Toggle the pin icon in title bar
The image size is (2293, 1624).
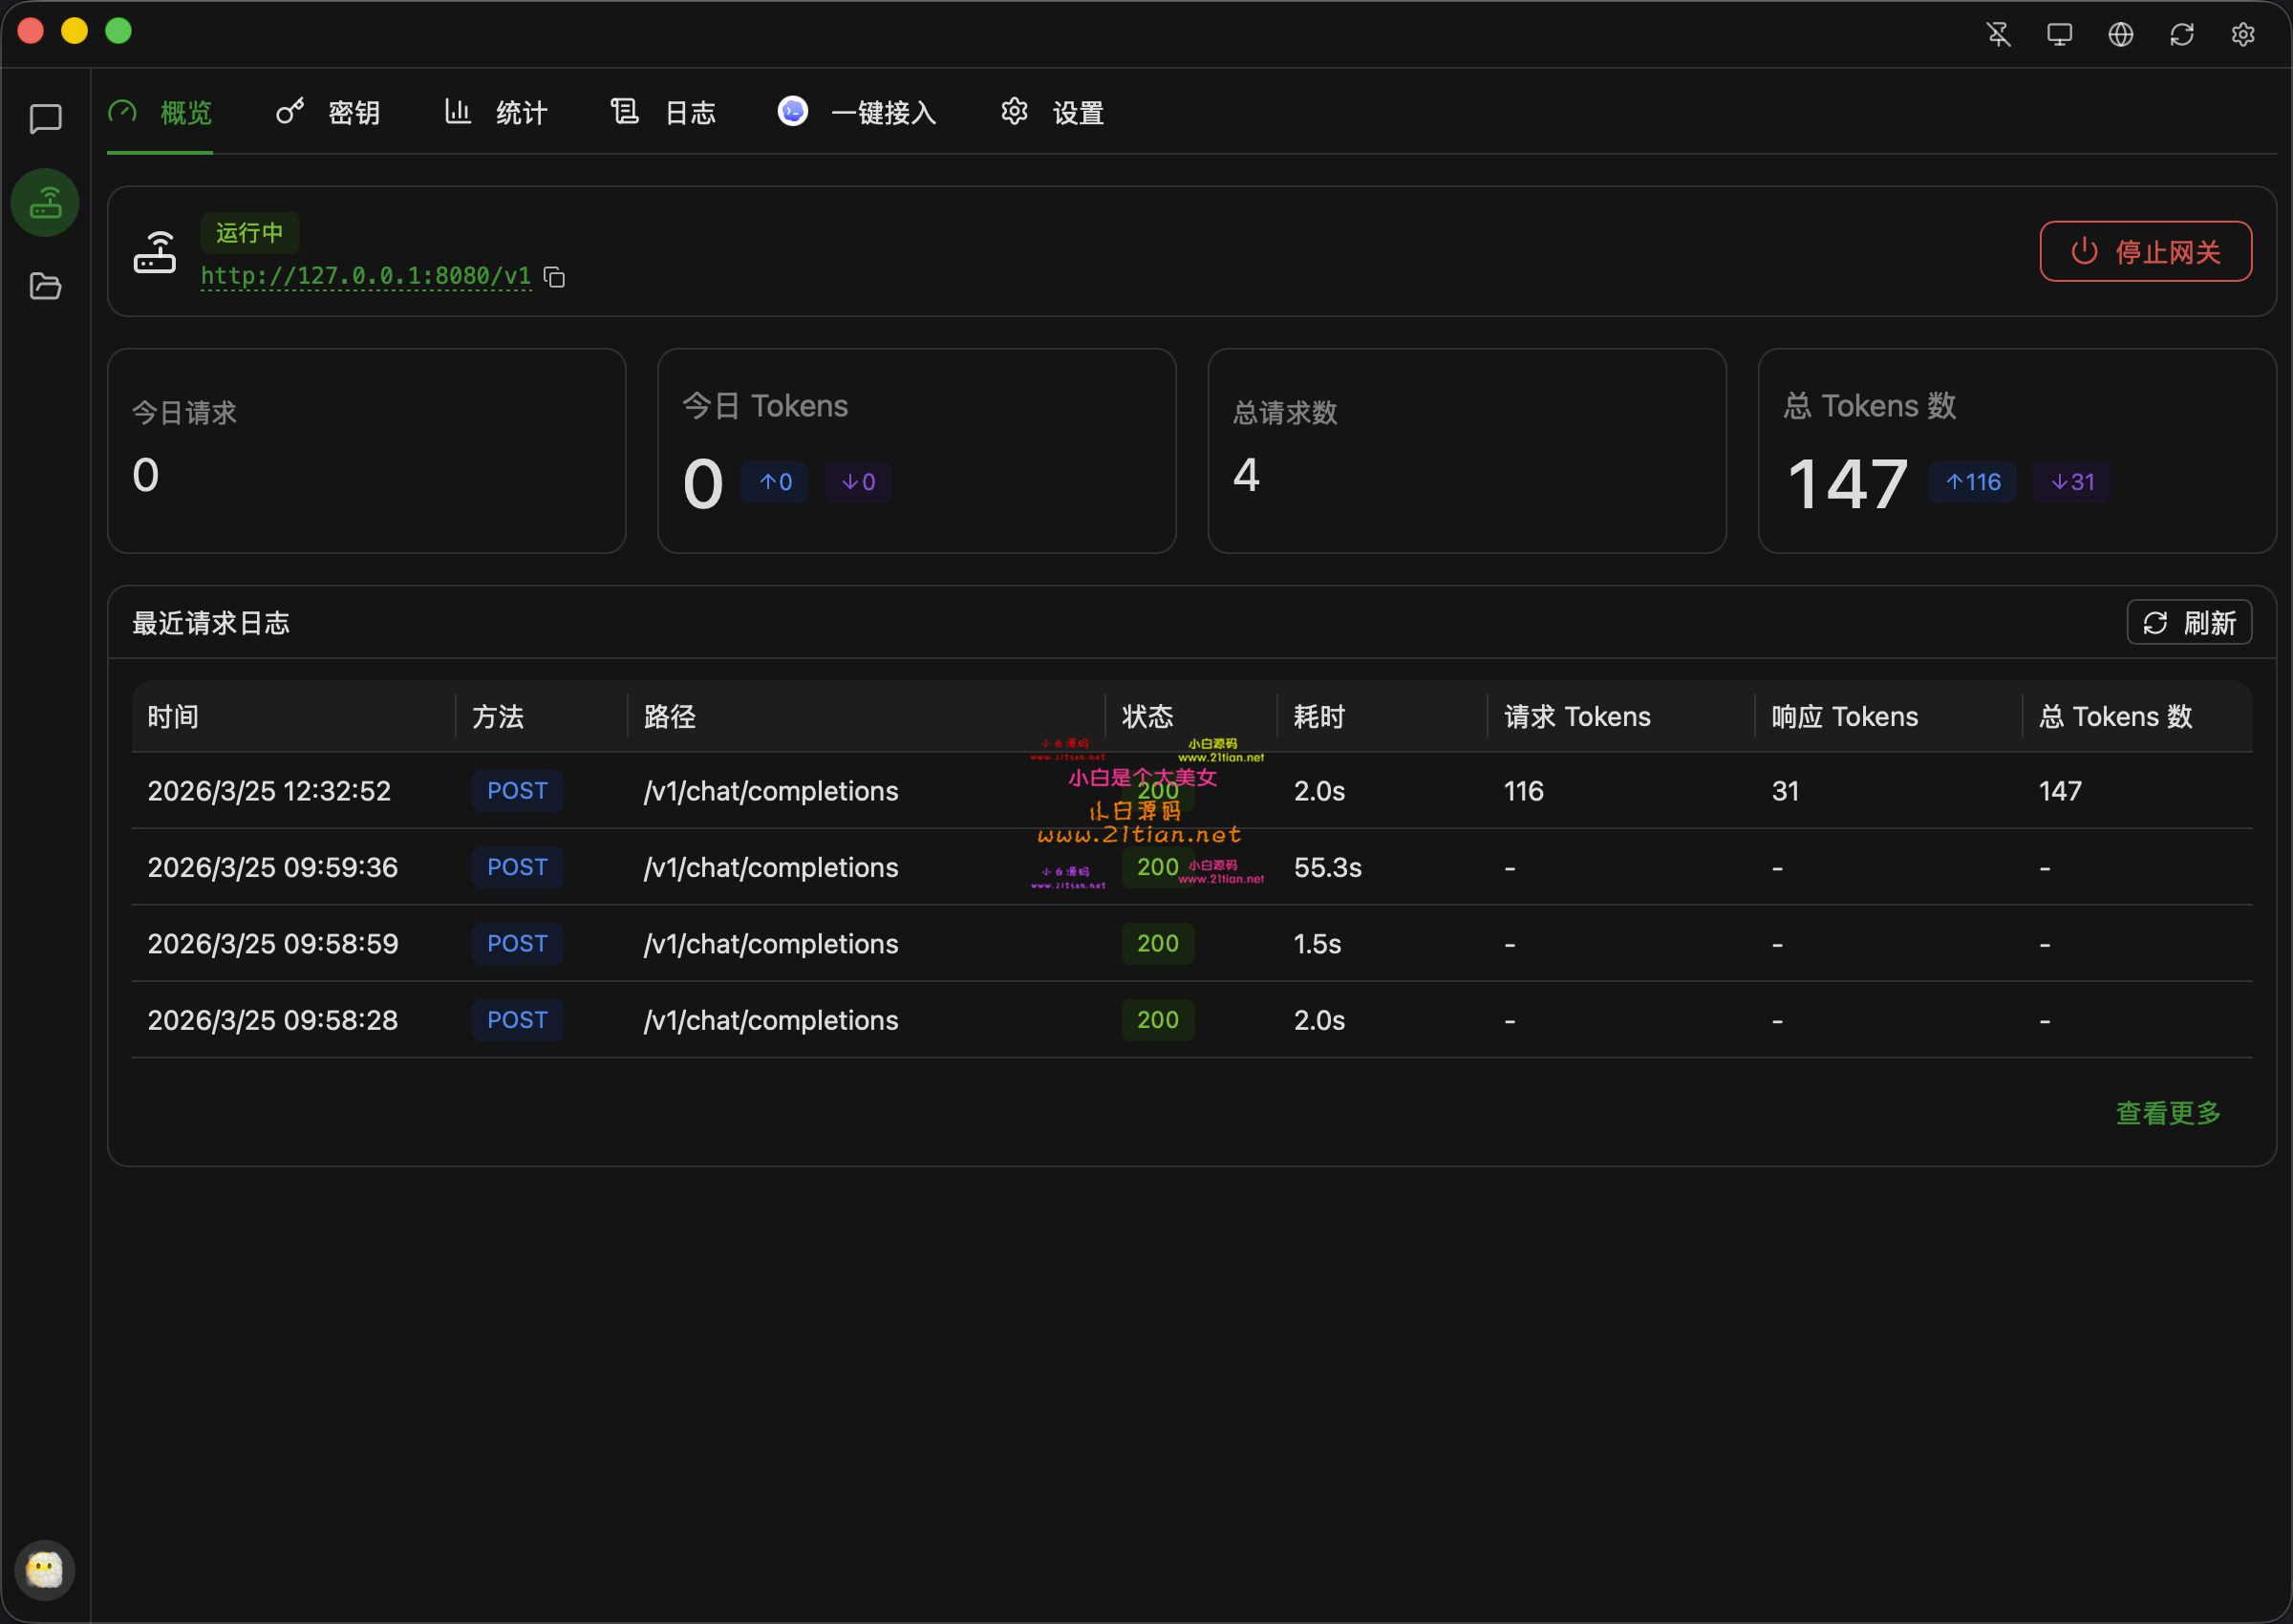[x=1998, y=34]
